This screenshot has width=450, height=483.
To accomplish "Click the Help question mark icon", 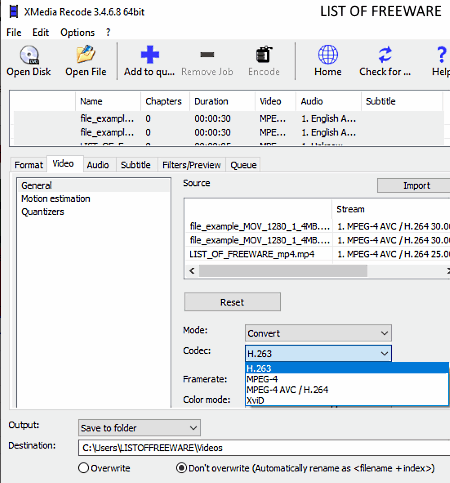I will point(442,55).
